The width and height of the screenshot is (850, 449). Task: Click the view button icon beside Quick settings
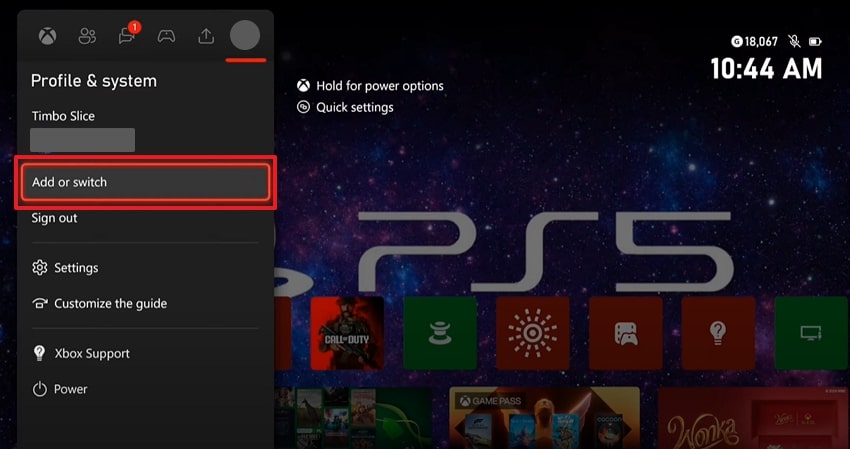point(303,107)
